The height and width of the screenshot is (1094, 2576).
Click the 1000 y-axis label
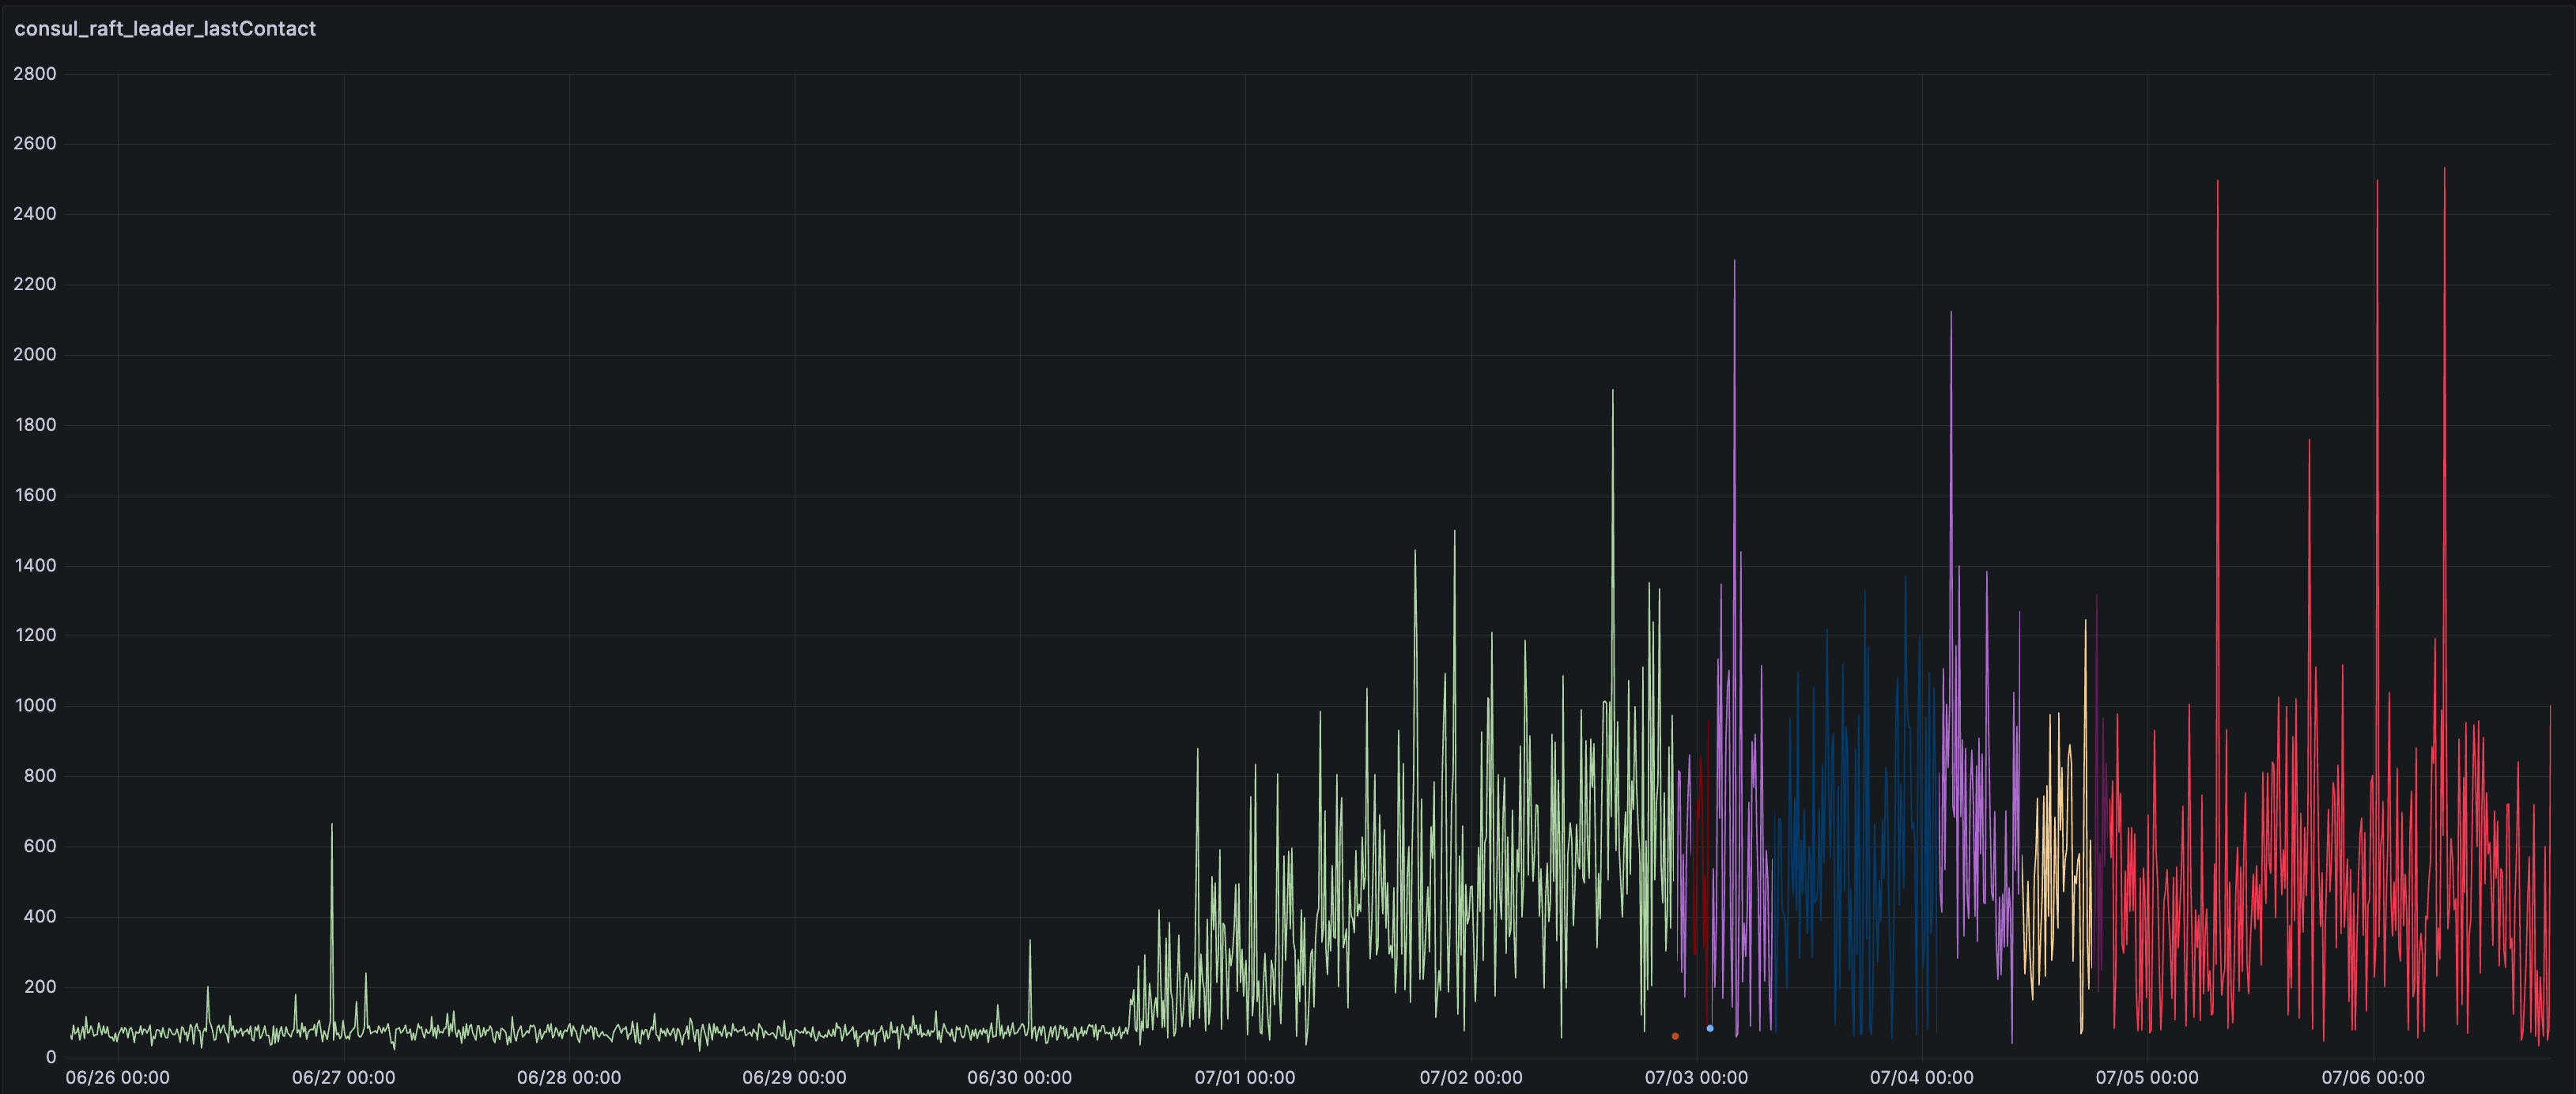(35, 706)
